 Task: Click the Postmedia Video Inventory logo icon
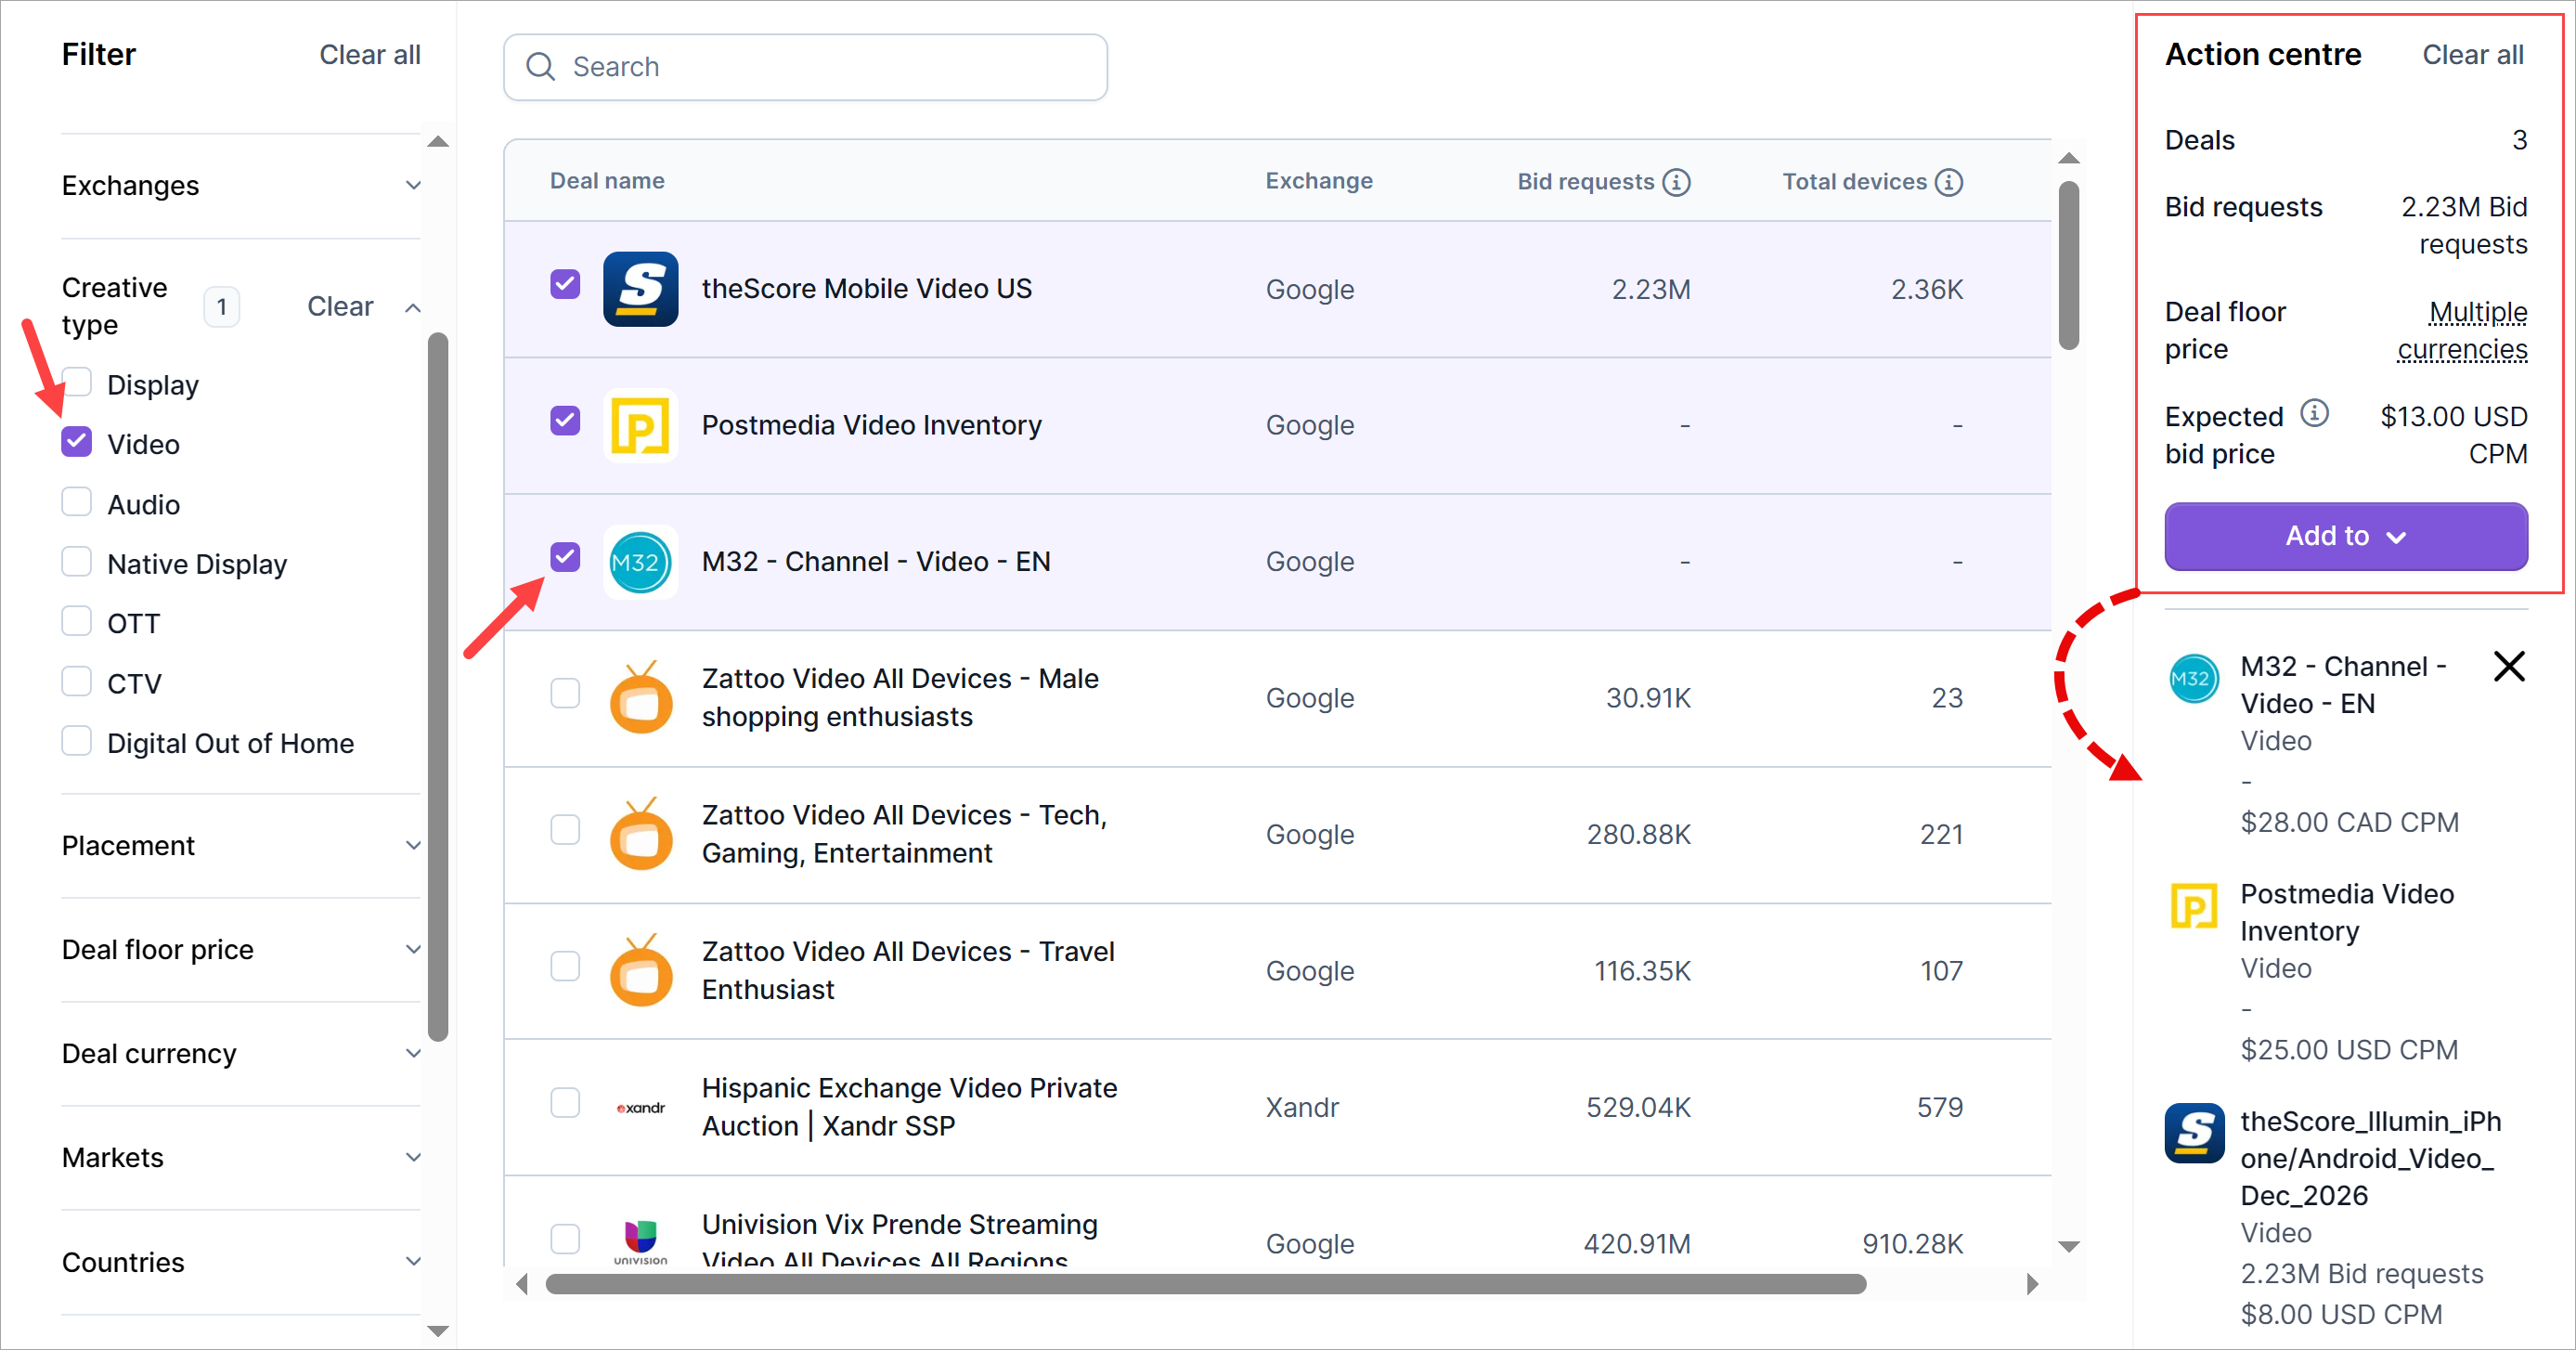pyautogui.click(x=640, y=426)
